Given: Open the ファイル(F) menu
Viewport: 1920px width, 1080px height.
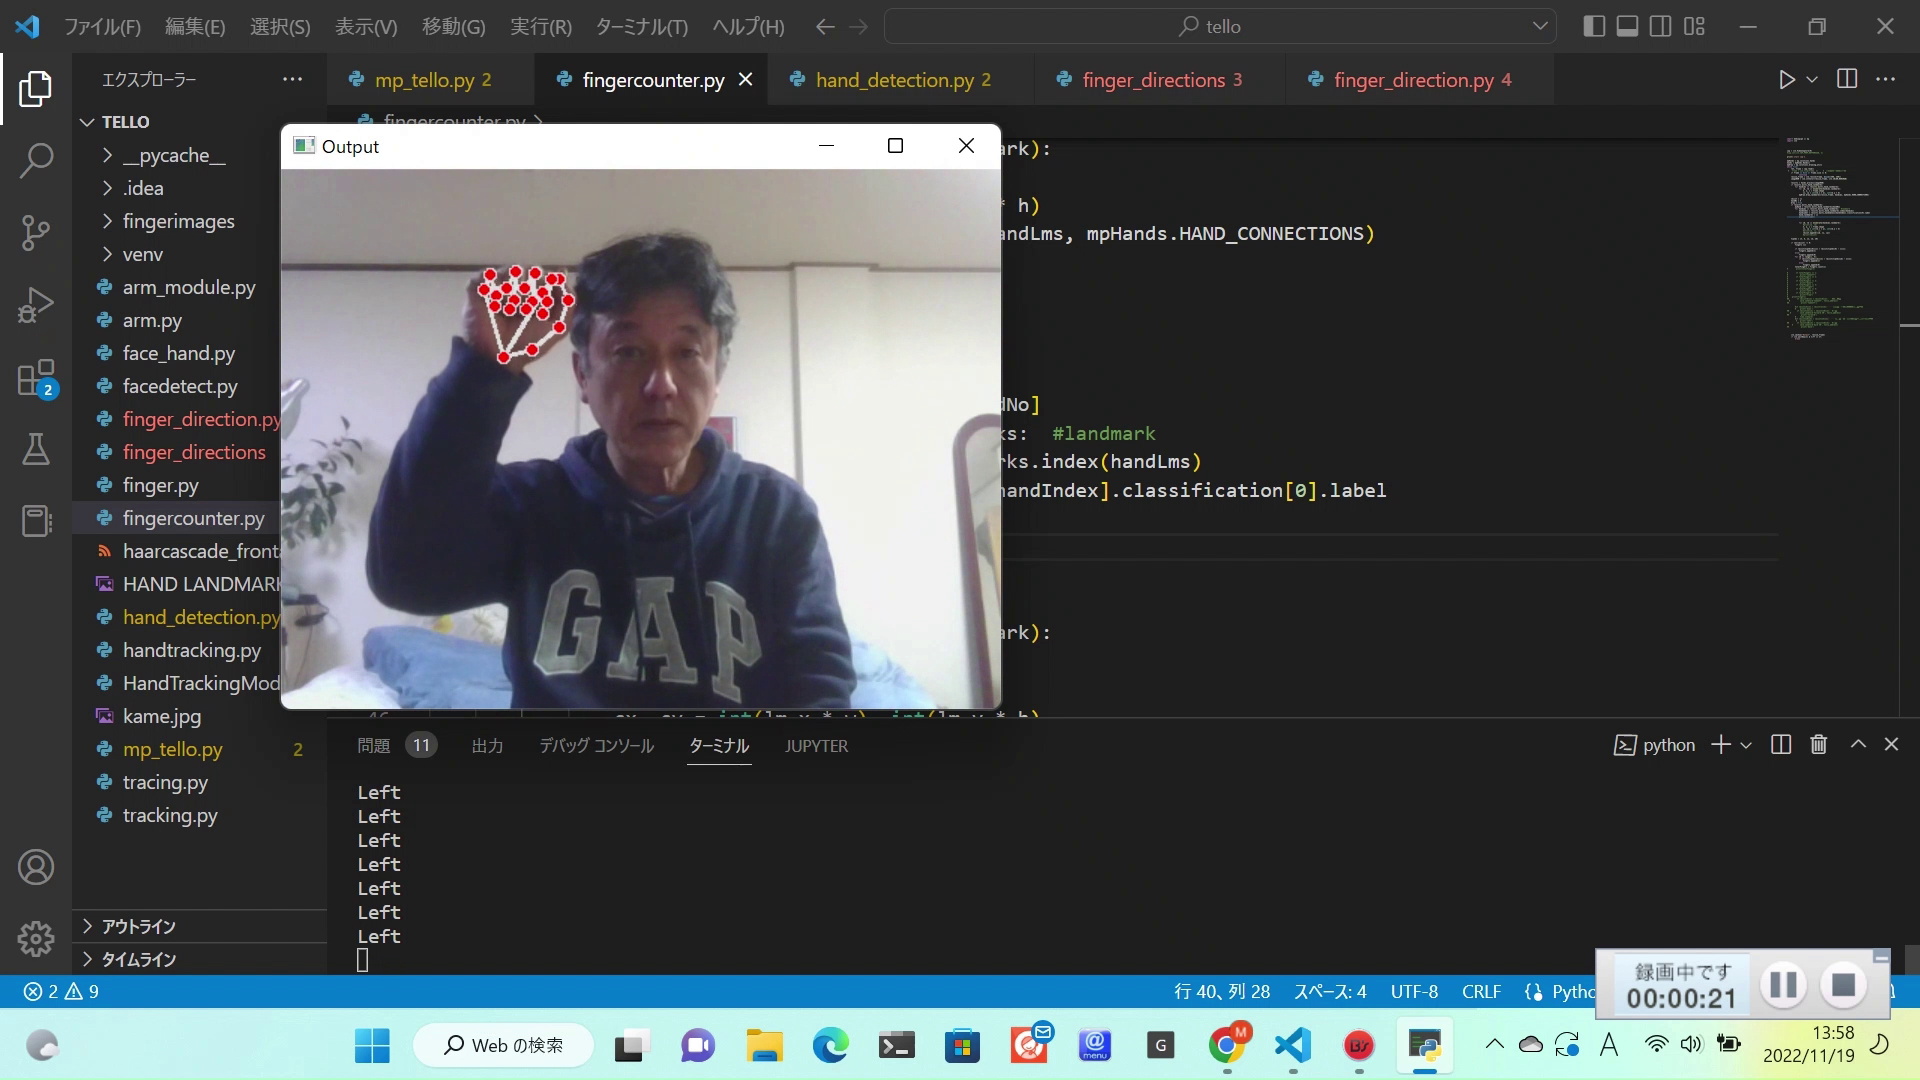Looking at the screenshot, I should pos(102,26).
